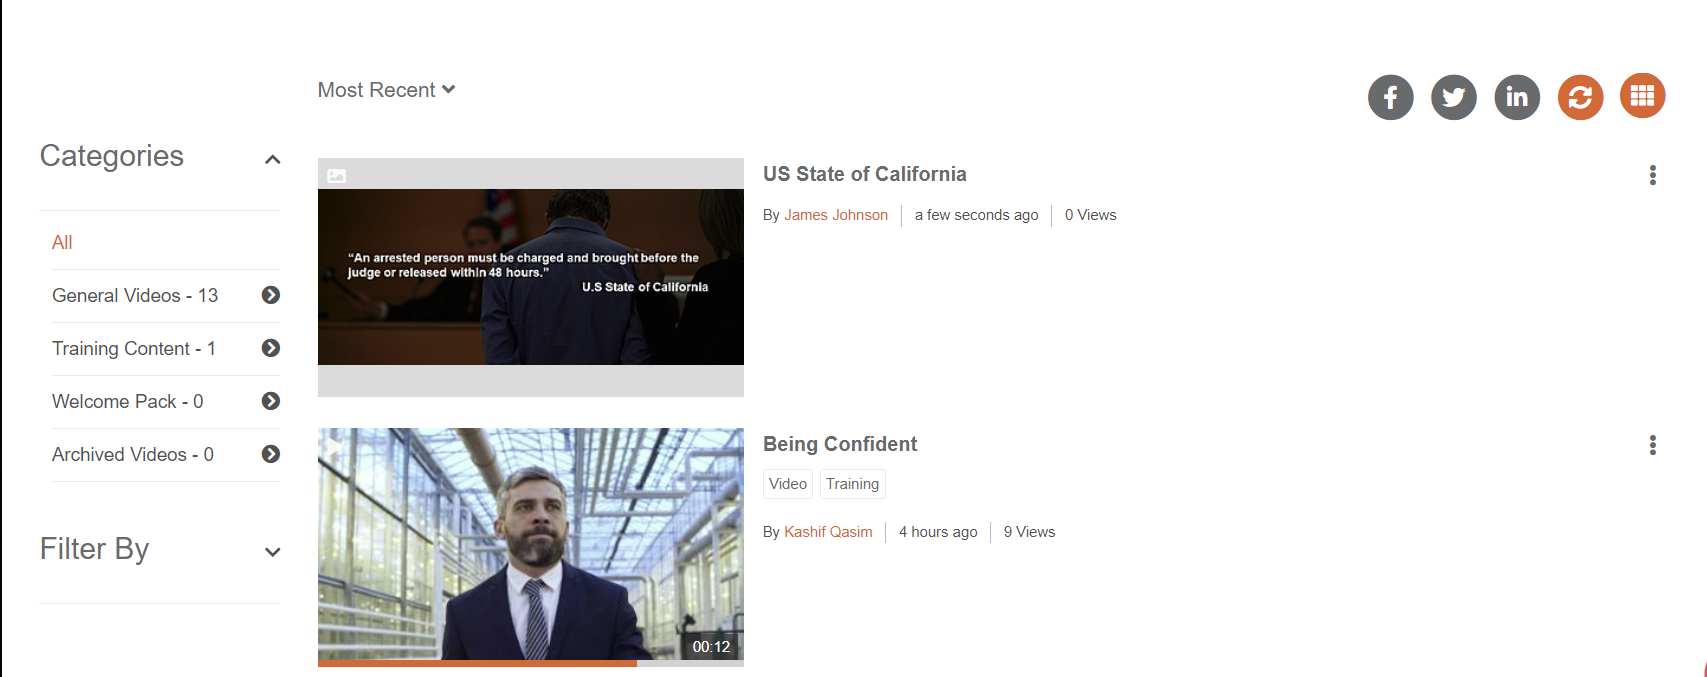Open Kashif Qasim's author profile
The image size is (1707, 677).
tap(828, 532)
